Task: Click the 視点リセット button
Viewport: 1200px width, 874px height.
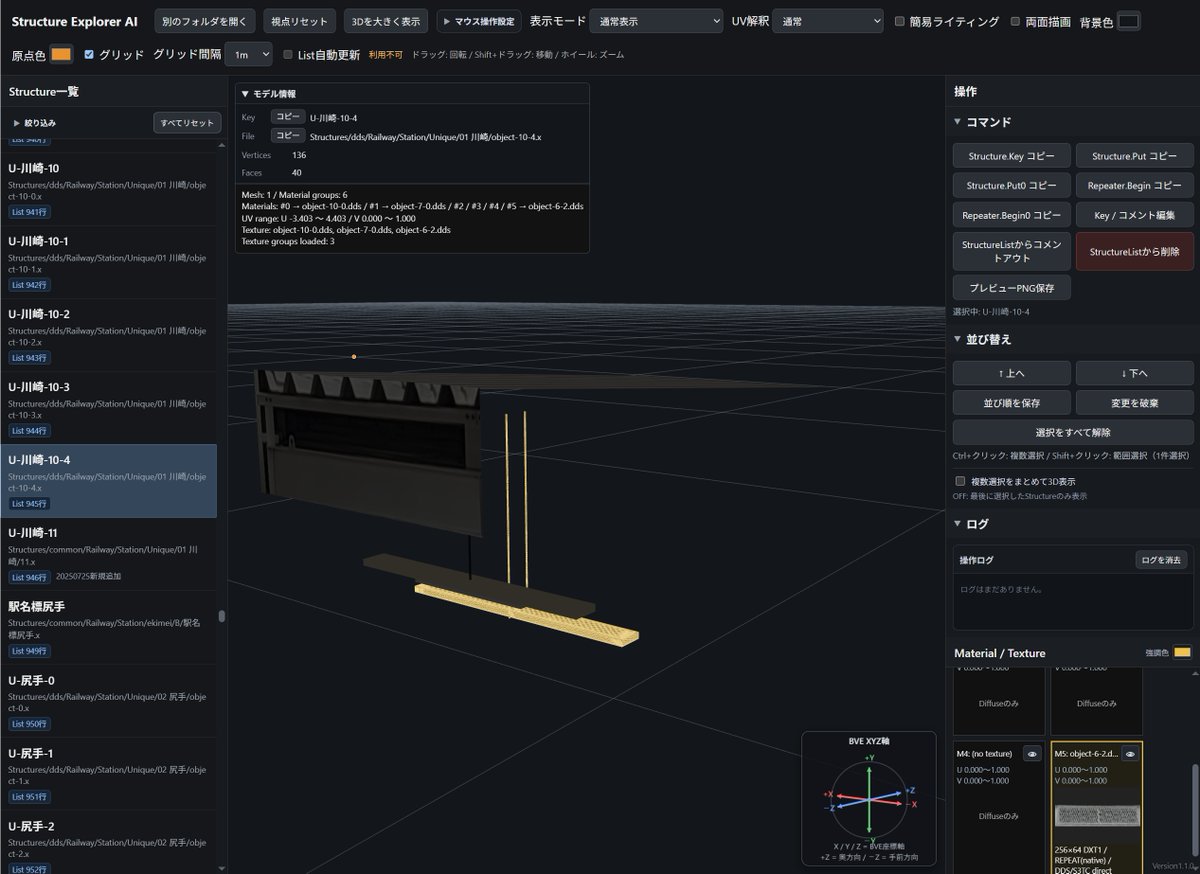Action: (299, 21)
